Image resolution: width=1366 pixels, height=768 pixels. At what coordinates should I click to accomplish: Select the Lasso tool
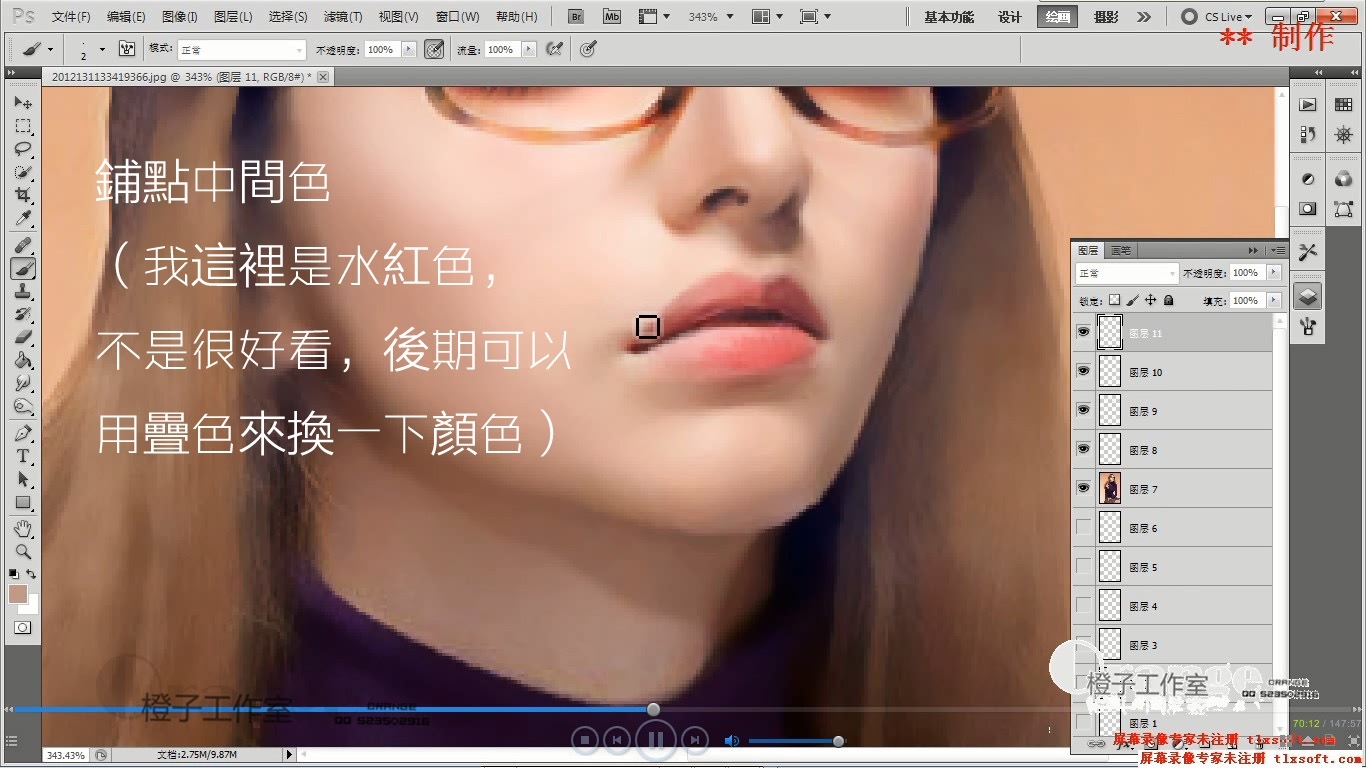point(23,149)
